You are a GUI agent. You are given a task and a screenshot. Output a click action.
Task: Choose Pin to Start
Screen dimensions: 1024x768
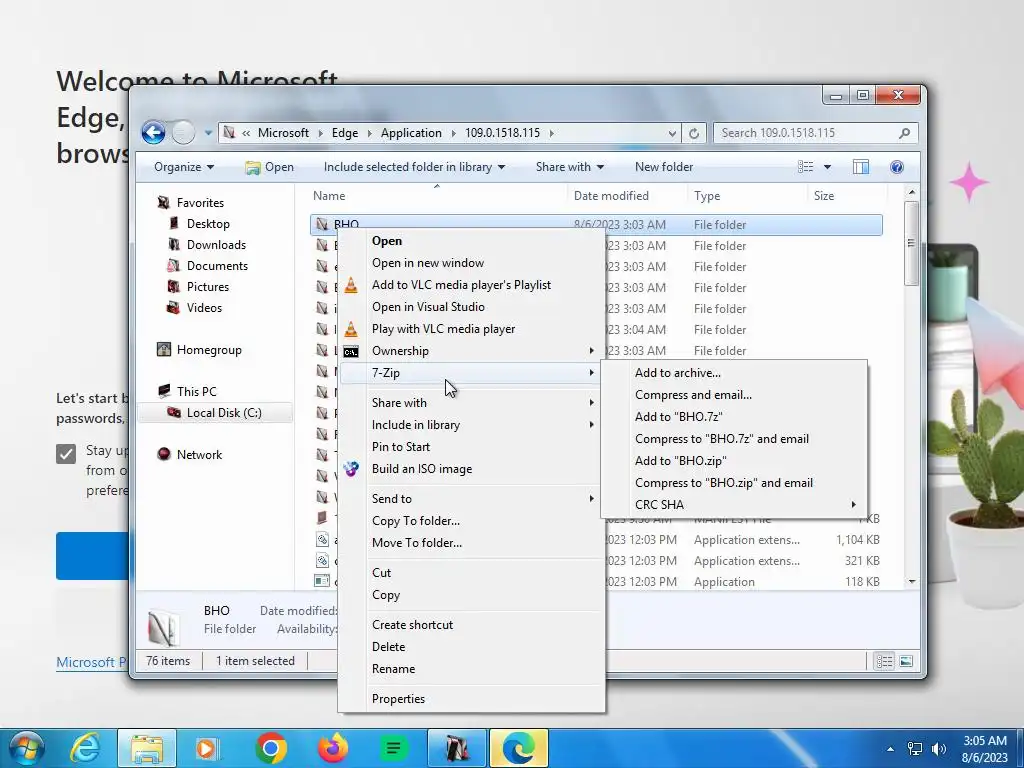click(472, 447)
